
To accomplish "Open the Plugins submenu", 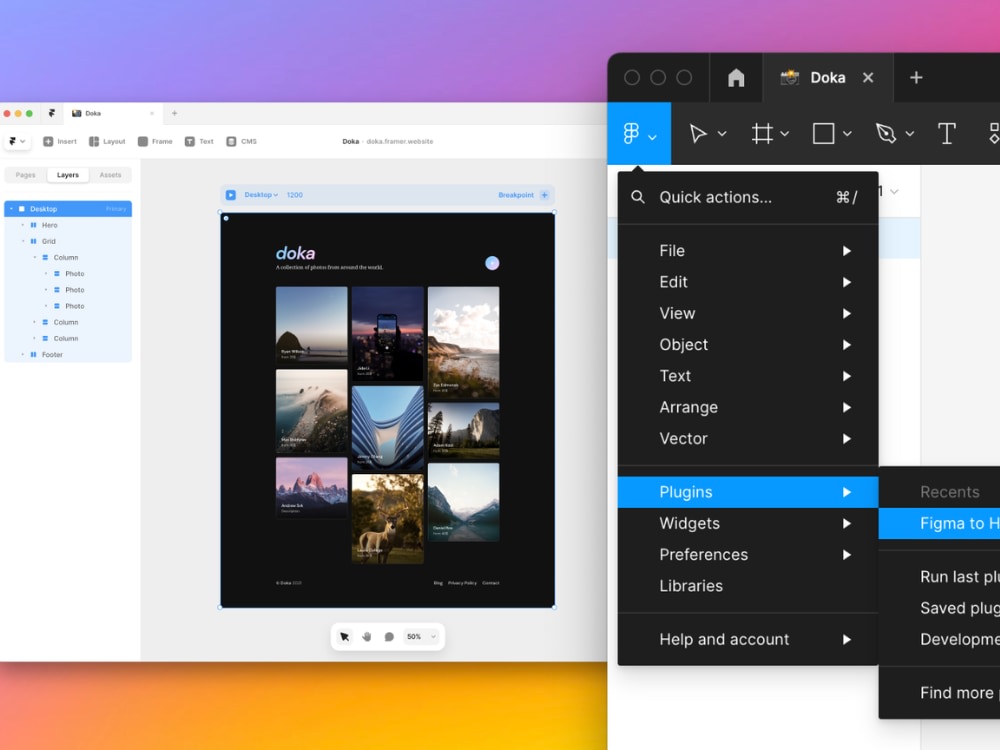I will [x=747, y=492].
